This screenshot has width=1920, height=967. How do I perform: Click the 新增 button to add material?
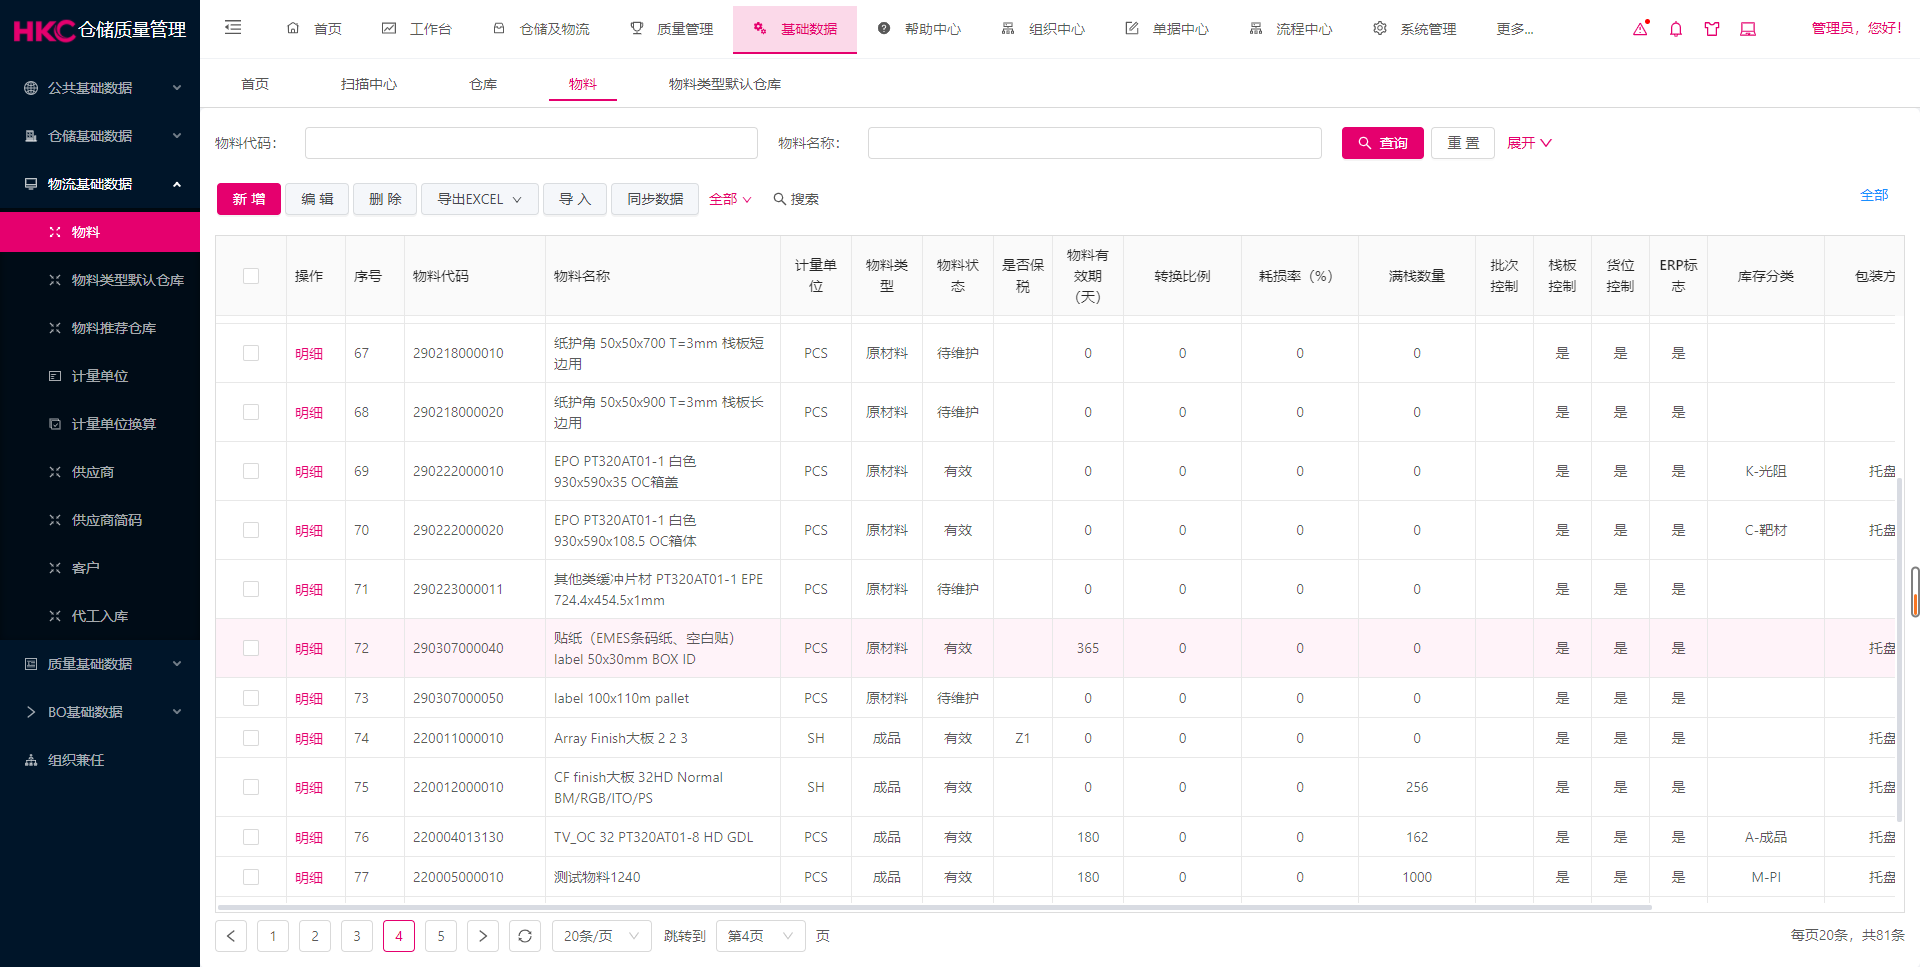pos(248,199)
